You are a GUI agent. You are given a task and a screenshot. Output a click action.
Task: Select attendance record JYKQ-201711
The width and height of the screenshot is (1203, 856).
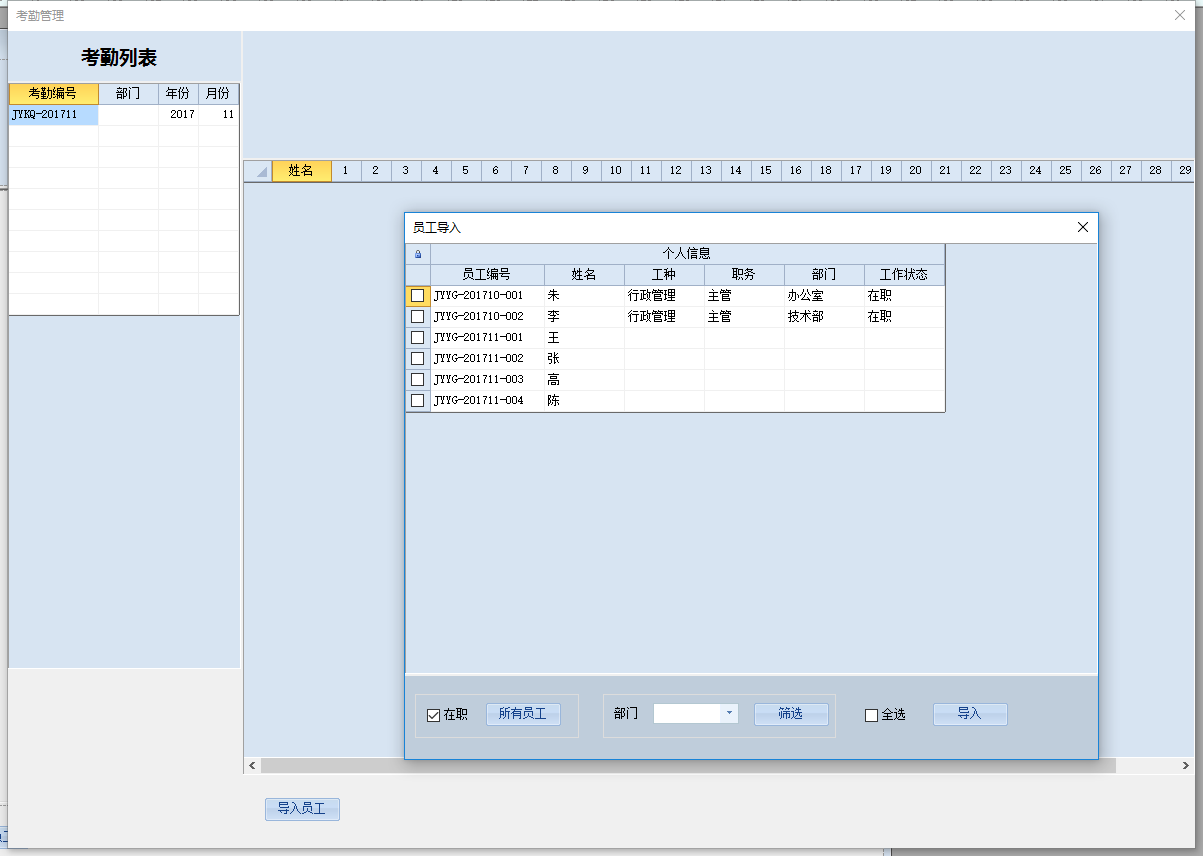click(54, 115)
